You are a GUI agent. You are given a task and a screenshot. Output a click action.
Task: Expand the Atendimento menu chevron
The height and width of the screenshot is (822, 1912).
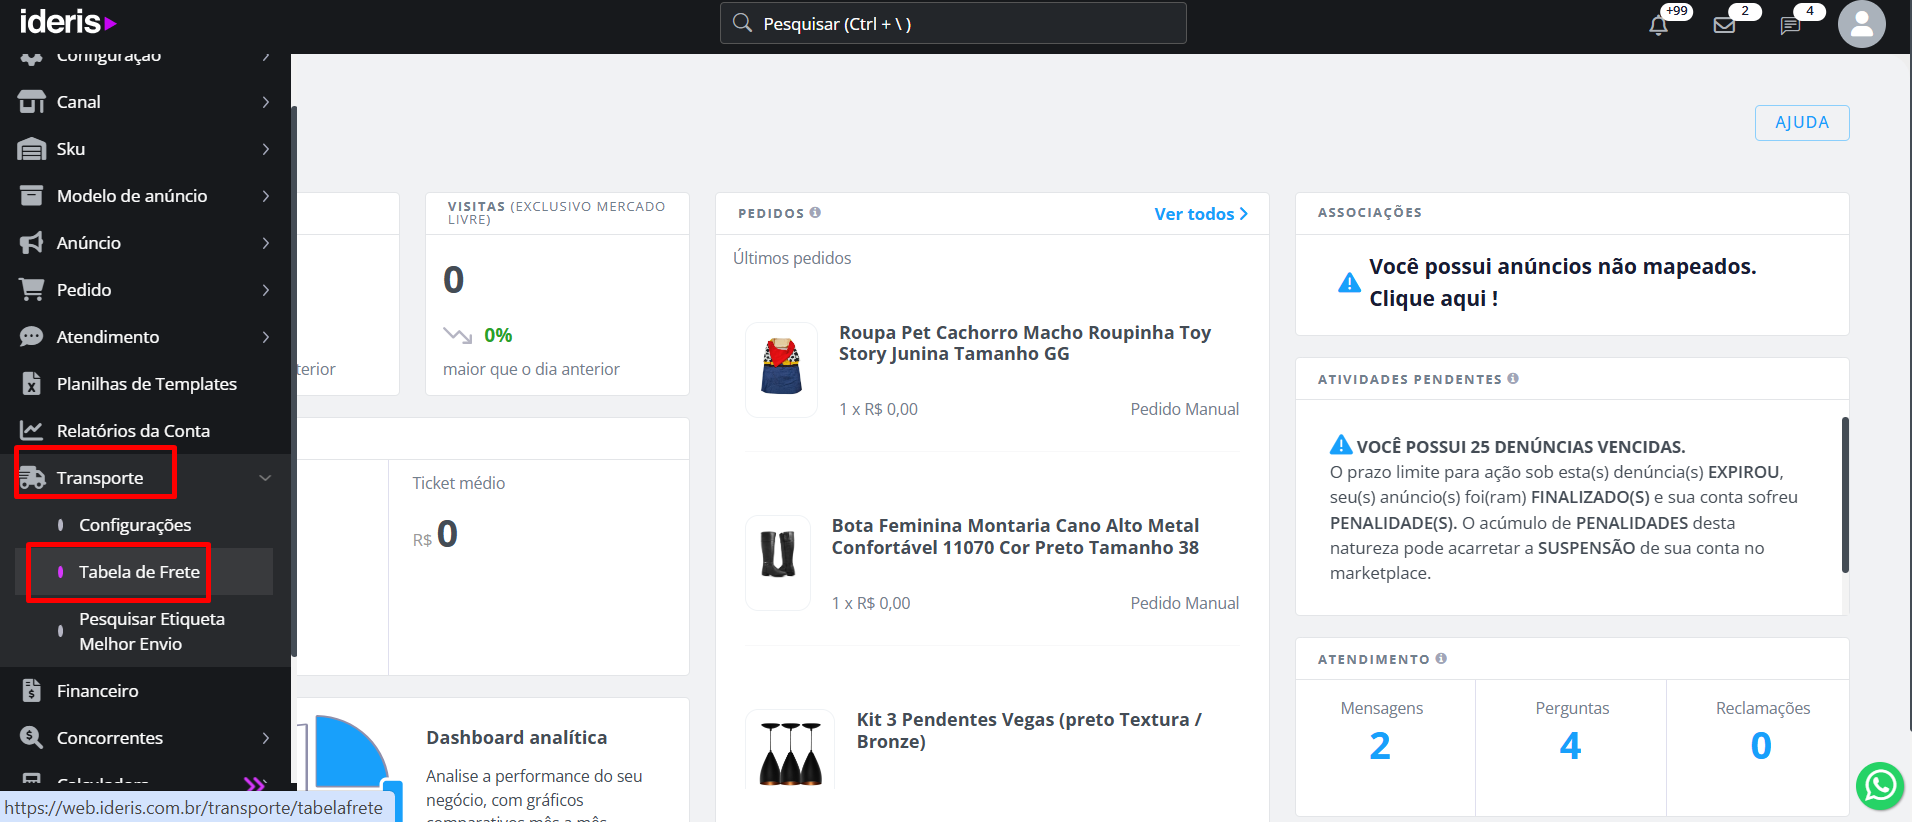[x=266, y=337]
